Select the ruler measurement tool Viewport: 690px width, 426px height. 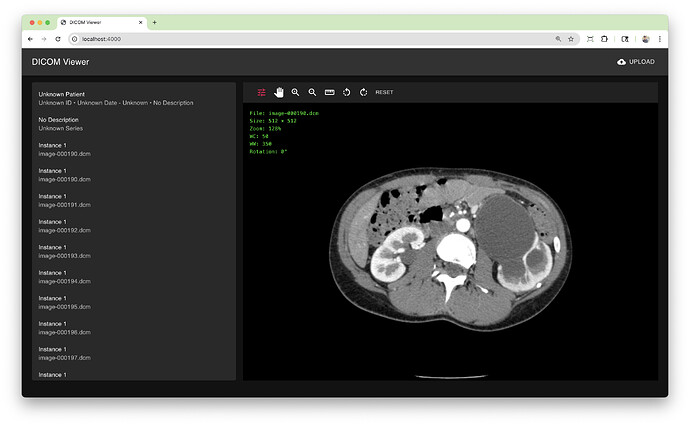pos(330,92)
